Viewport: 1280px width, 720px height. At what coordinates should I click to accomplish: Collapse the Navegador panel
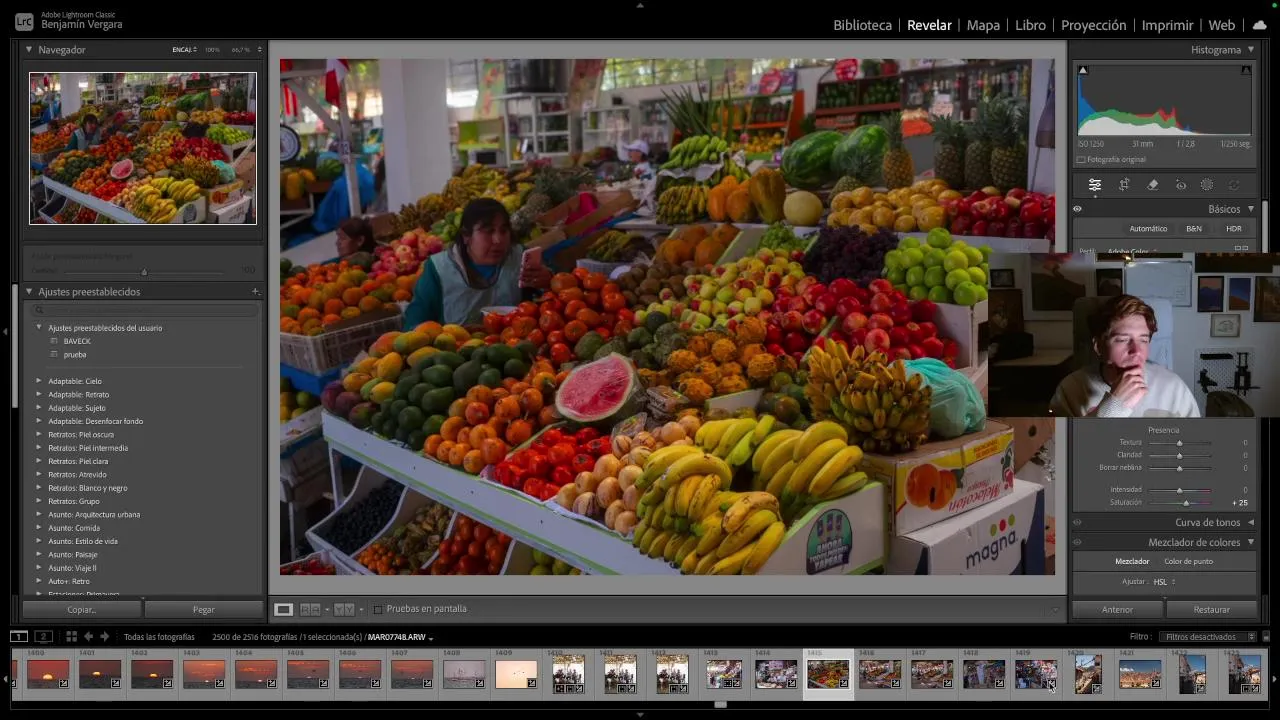(29, 49)
